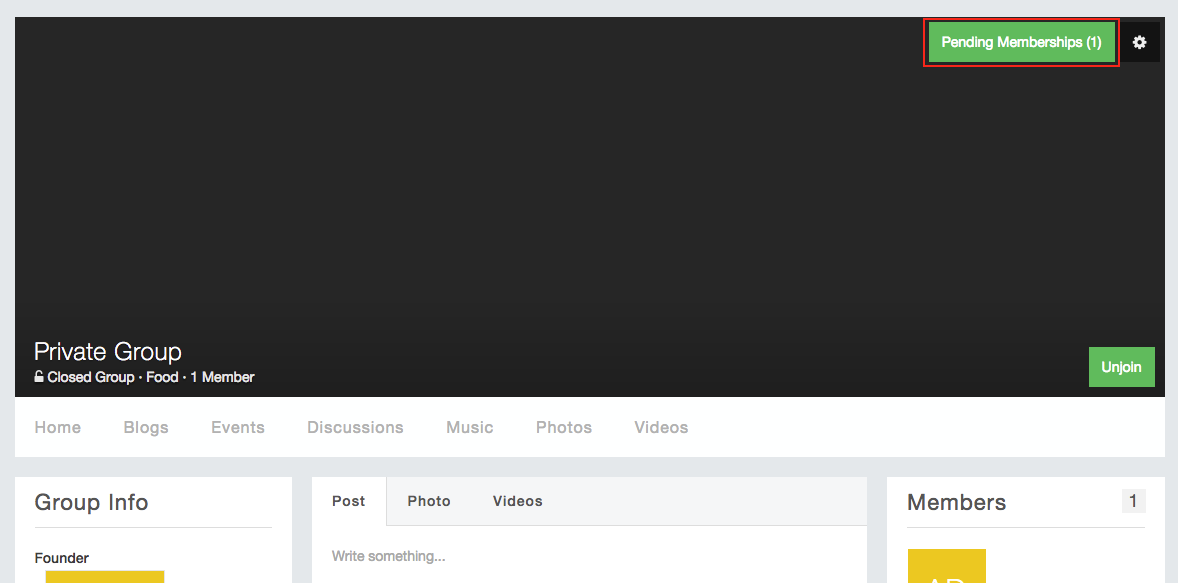This screenshot has width=1178, height=583.
Task: Open the group settings gear menu
Action: tap(1139, 43)
